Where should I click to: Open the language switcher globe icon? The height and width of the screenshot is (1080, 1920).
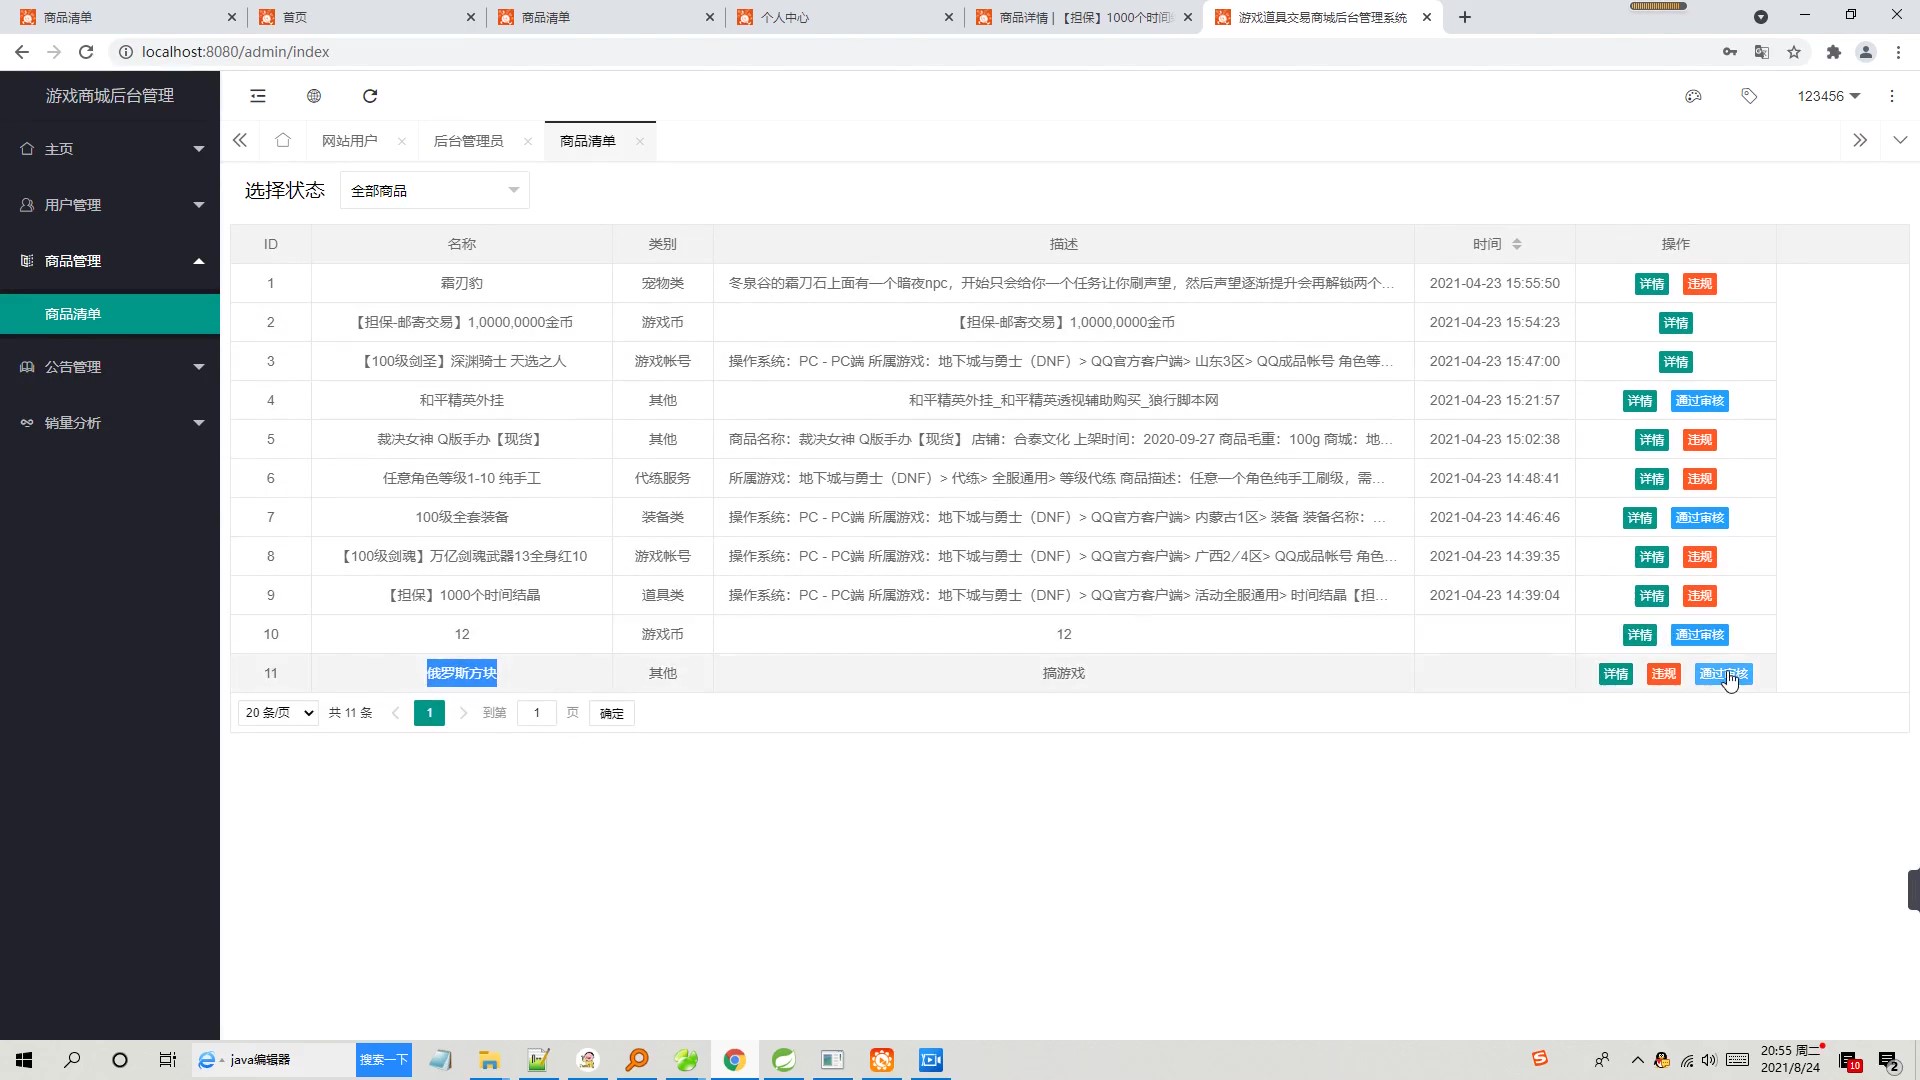coord(314,95)
